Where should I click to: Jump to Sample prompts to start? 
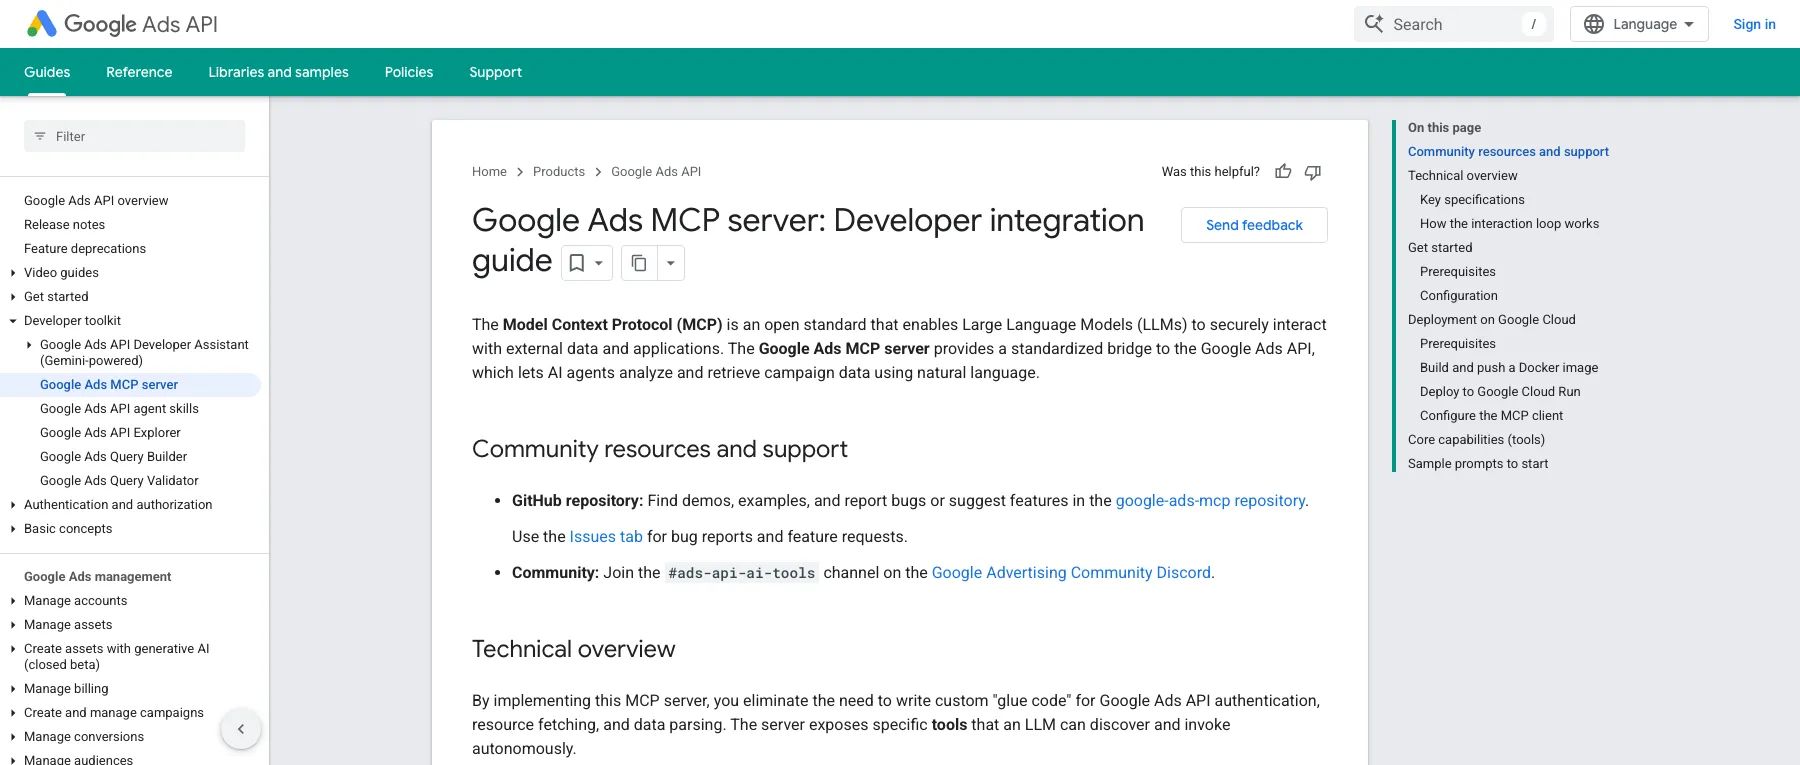[x=1478, y=464]
